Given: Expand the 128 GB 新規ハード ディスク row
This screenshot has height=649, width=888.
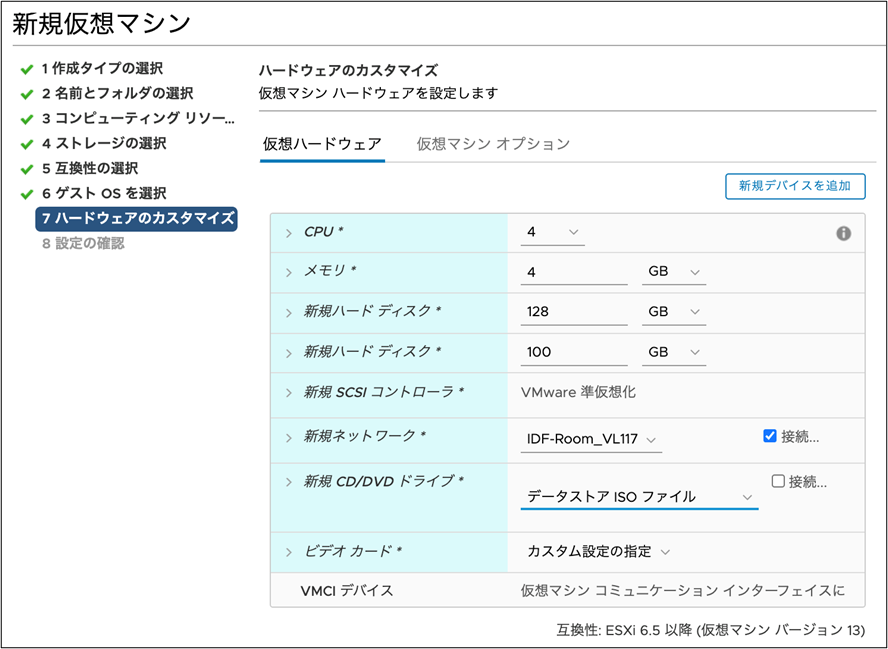Looking at the screenshot, I should (289, 313).
